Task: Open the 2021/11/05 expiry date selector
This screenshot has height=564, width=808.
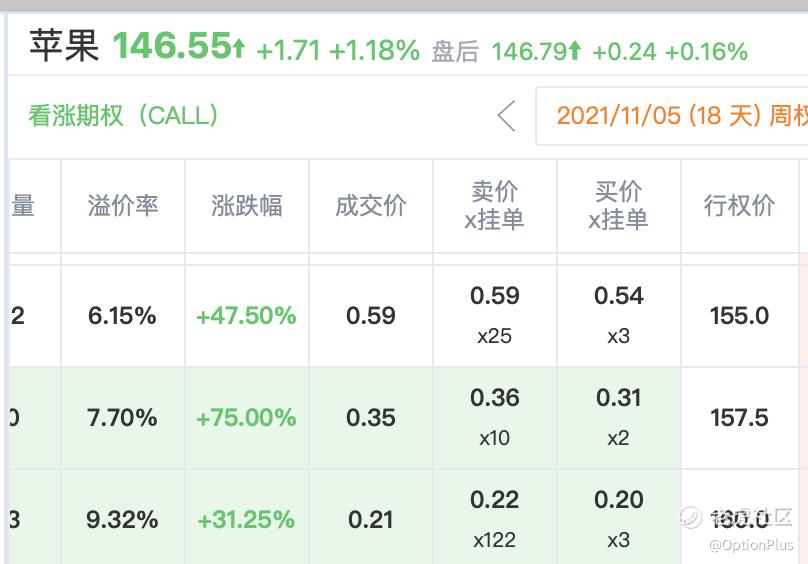Action: coord(672,116)
